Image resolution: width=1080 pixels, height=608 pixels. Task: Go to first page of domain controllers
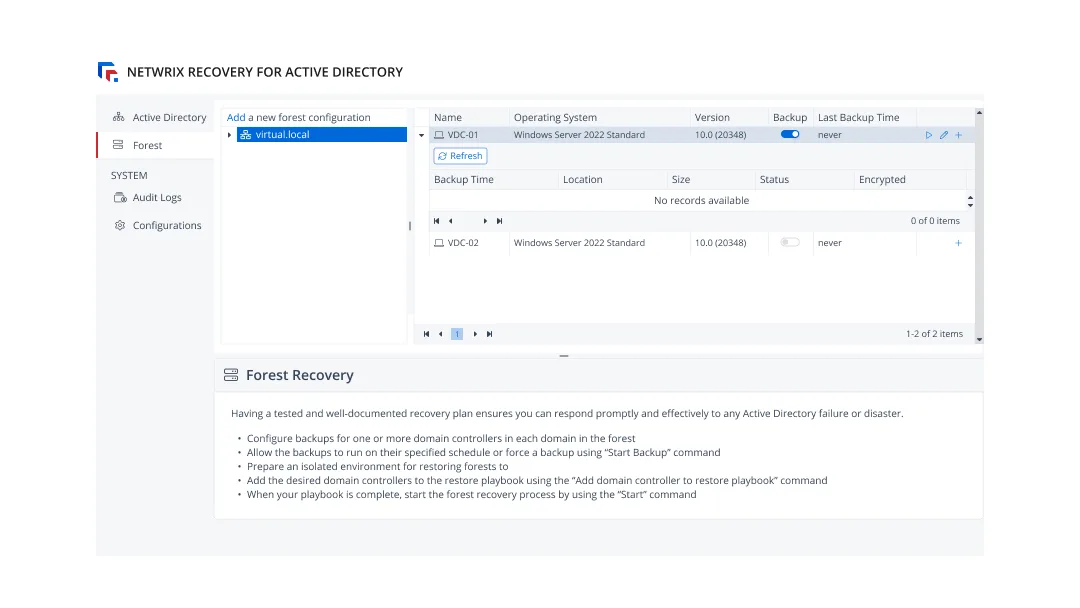426,334
